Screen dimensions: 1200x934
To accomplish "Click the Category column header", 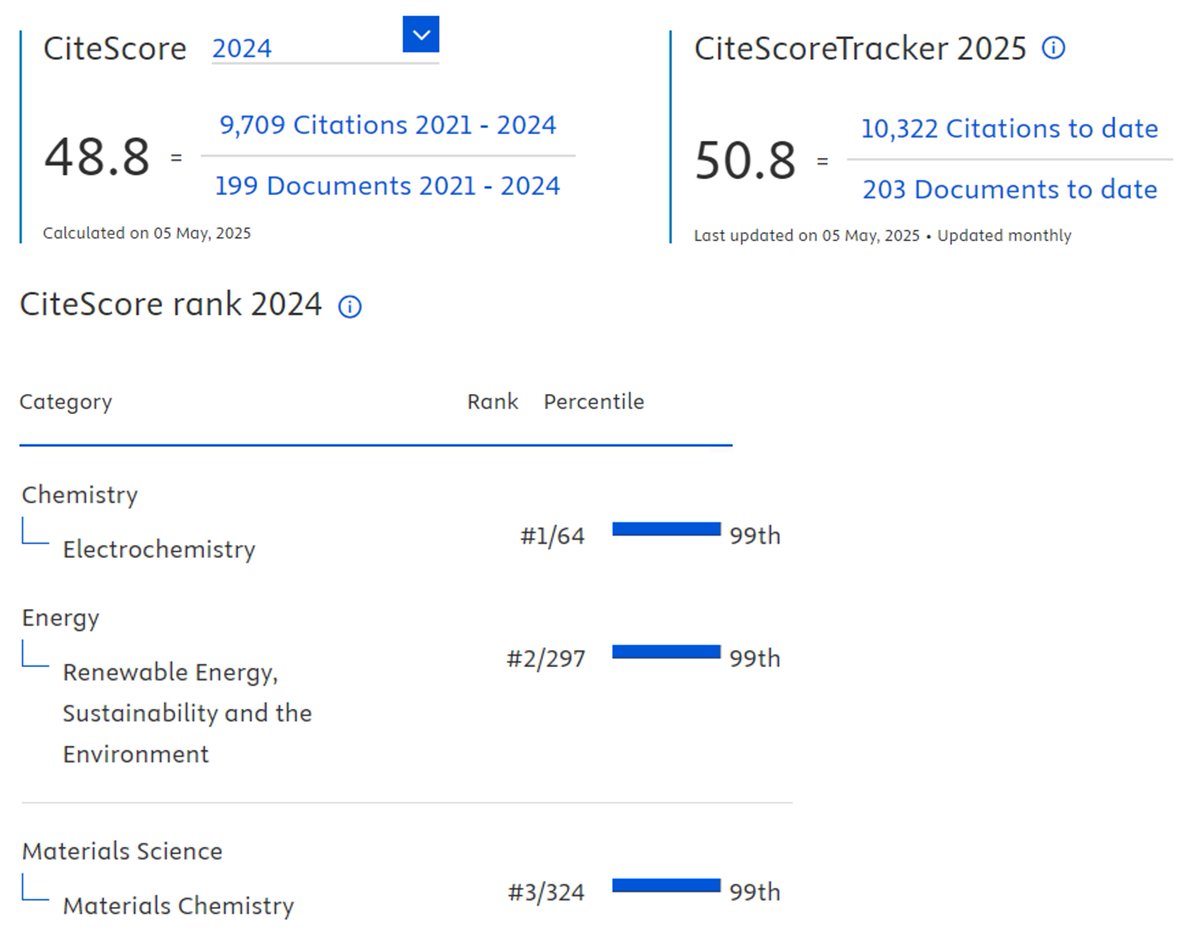I will 66,401.
